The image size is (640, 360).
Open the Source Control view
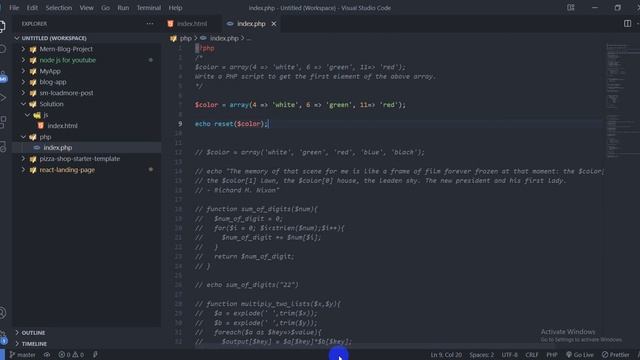[x=3, y=76]
